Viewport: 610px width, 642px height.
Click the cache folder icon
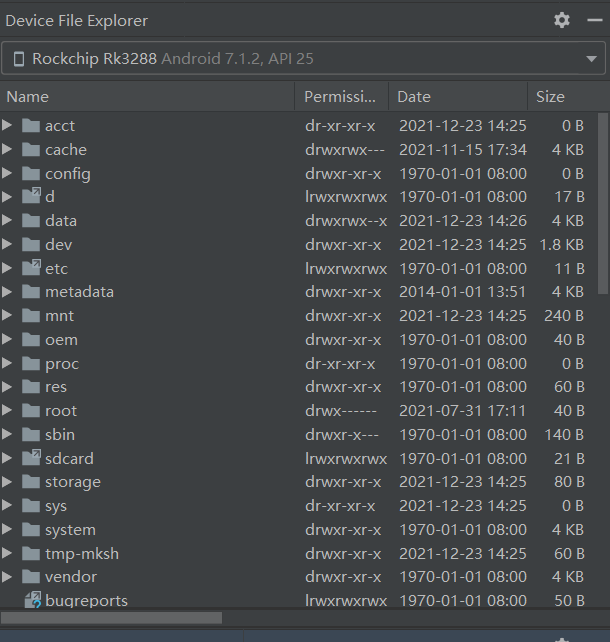31,149
